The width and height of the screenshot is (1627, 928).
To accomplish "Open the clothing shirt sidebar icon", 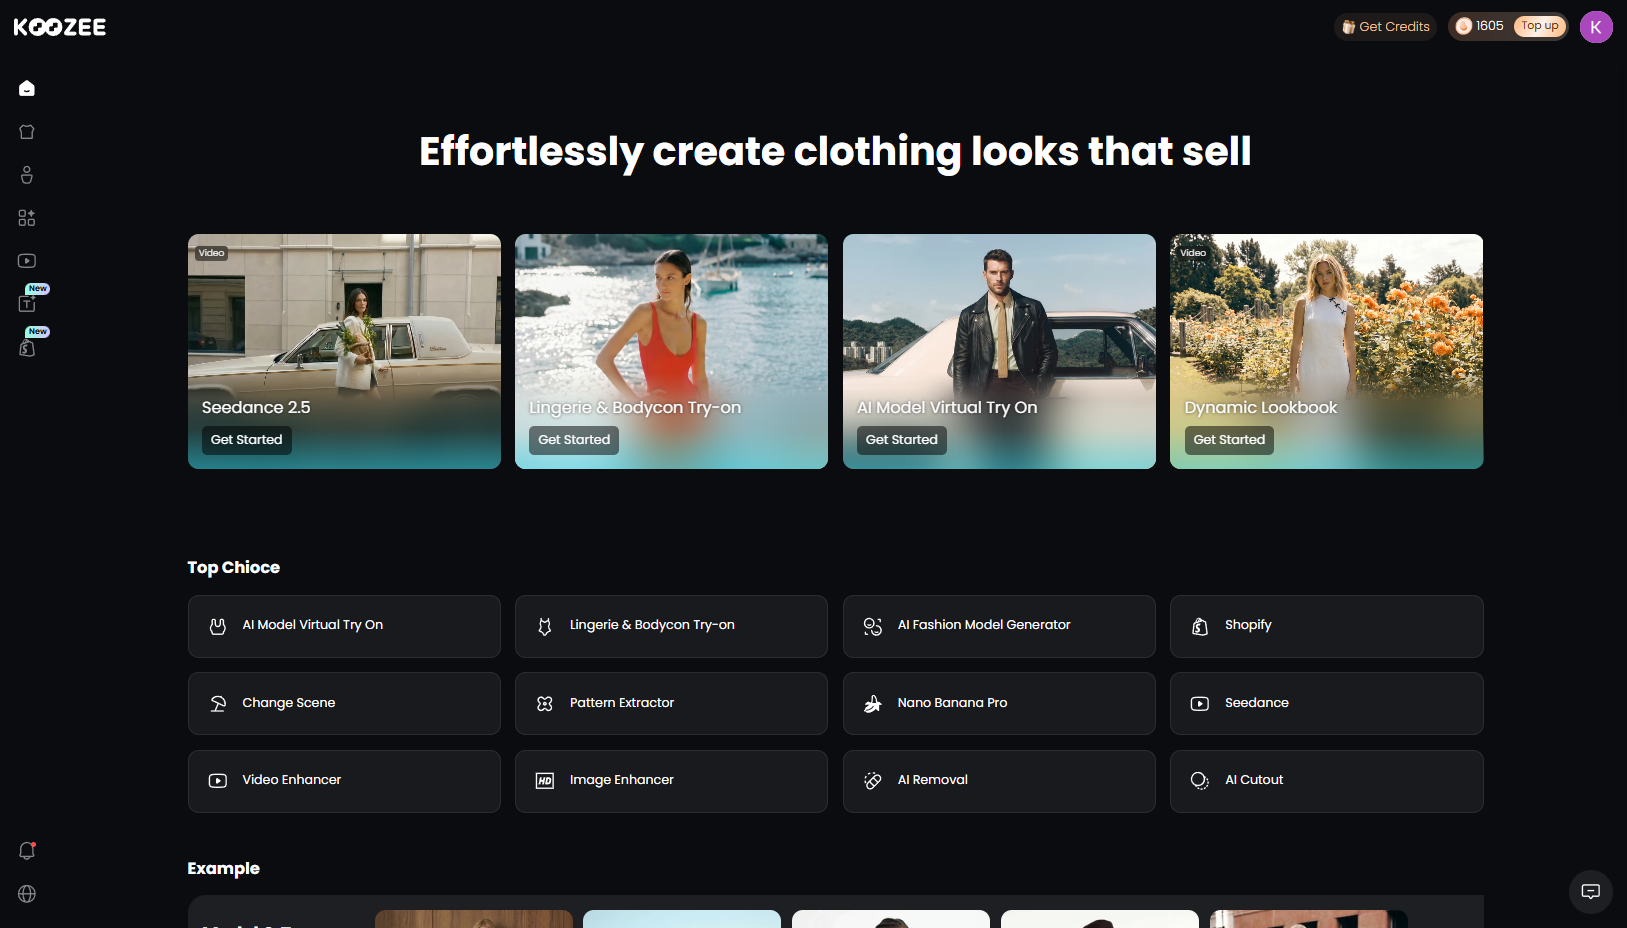I will (x=27, y=132).
